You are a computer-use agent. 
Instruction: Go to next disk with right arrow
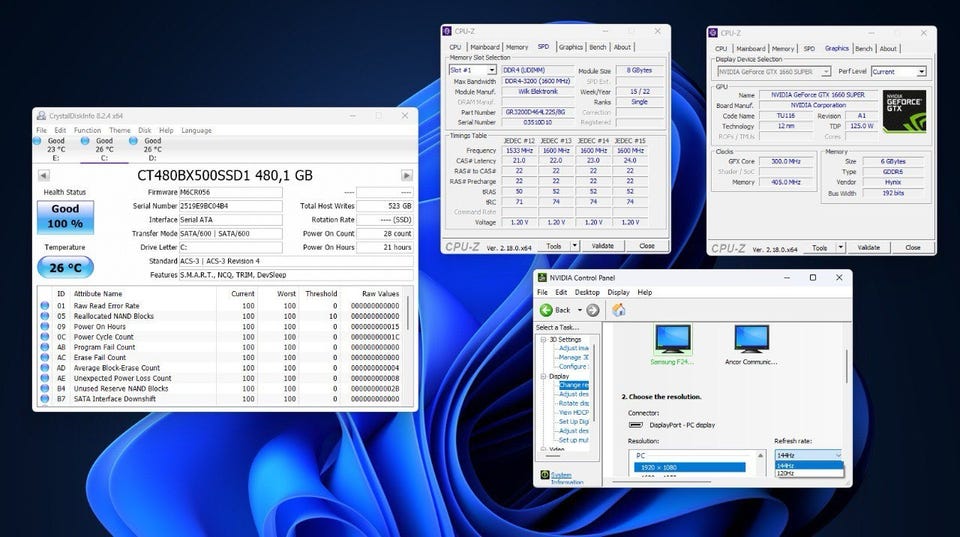406,175
